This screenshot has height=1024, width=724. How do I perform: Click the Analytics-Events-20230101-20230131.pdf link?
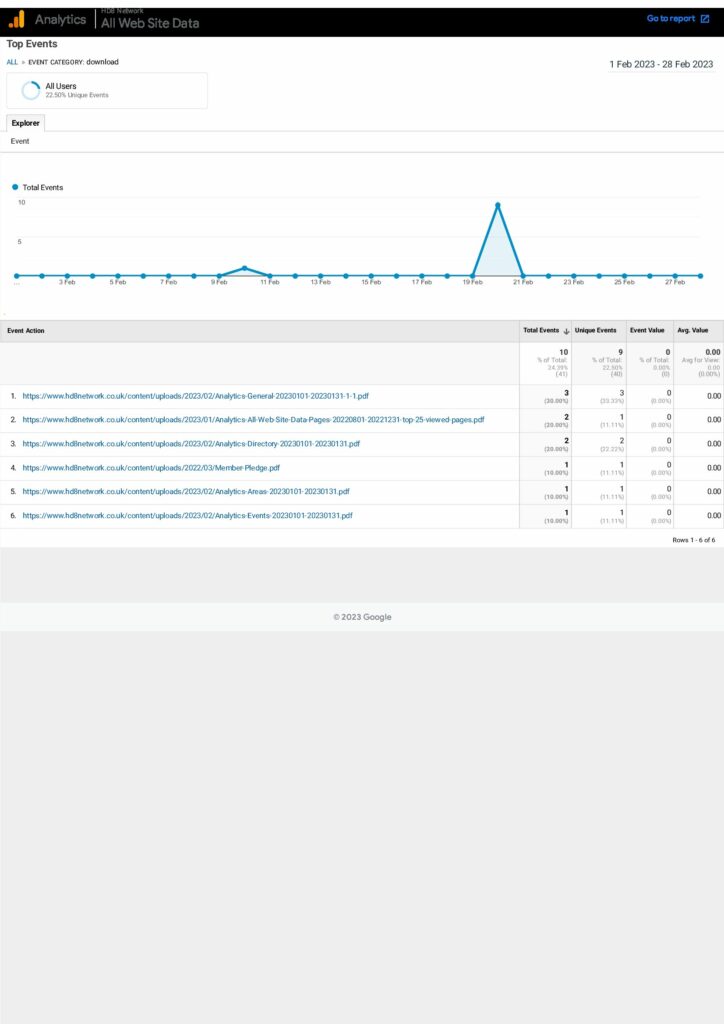pos(187,516)
